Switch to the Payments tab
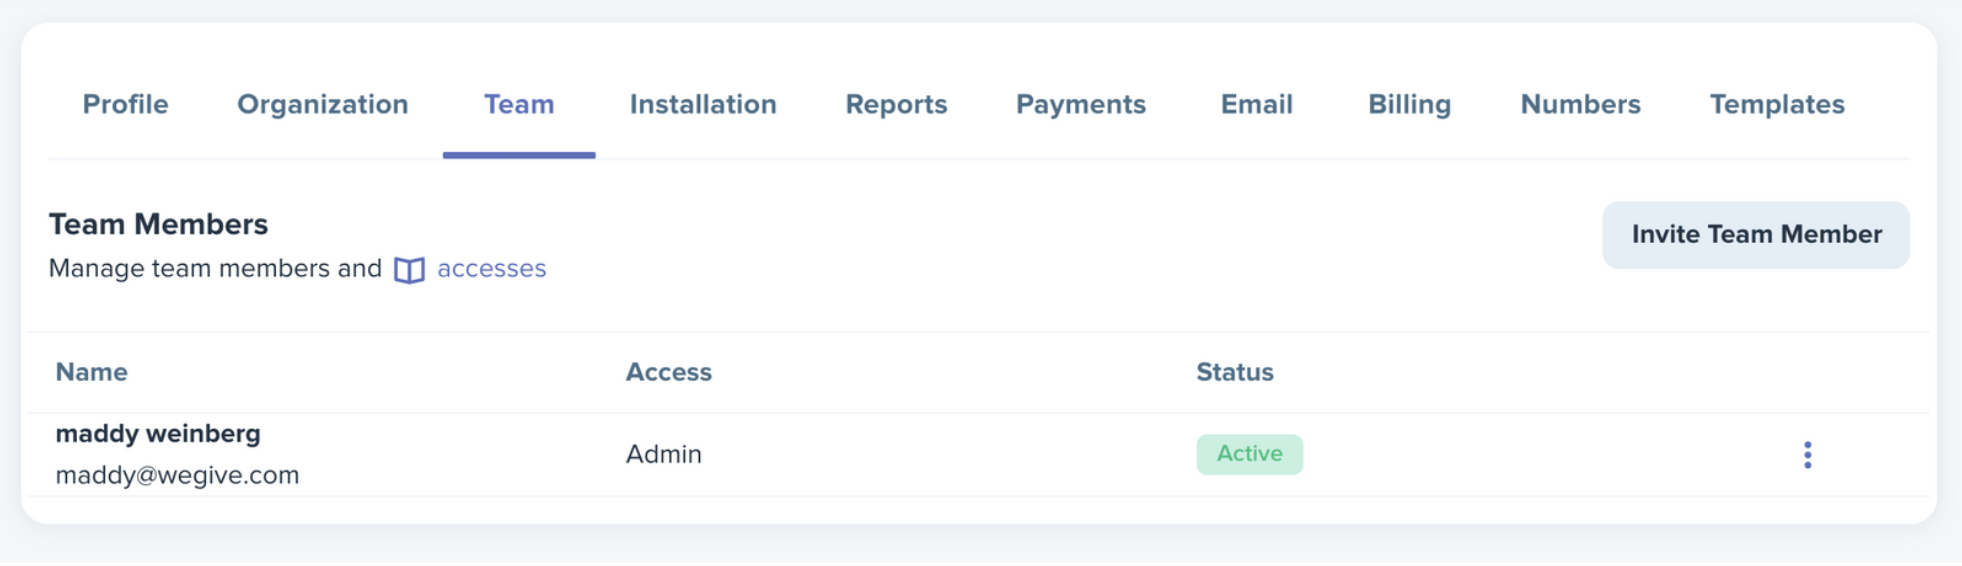Viewport: 1962px width, 566px height. (x=1081, y=104)
